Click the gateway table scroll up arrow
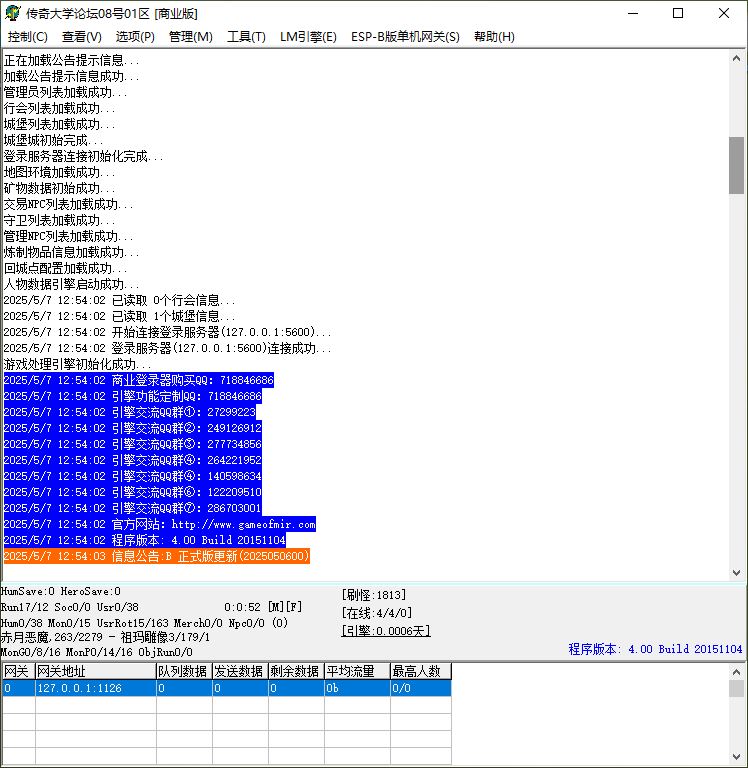Viewport: 748px width, 768px height. pos(736,671)
